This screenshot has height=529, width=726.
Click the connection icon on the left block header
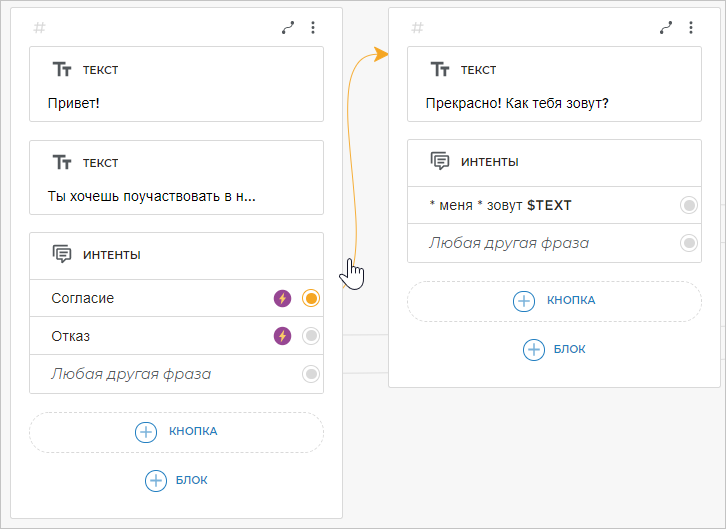pyautogui.click(x=288, y=28)
